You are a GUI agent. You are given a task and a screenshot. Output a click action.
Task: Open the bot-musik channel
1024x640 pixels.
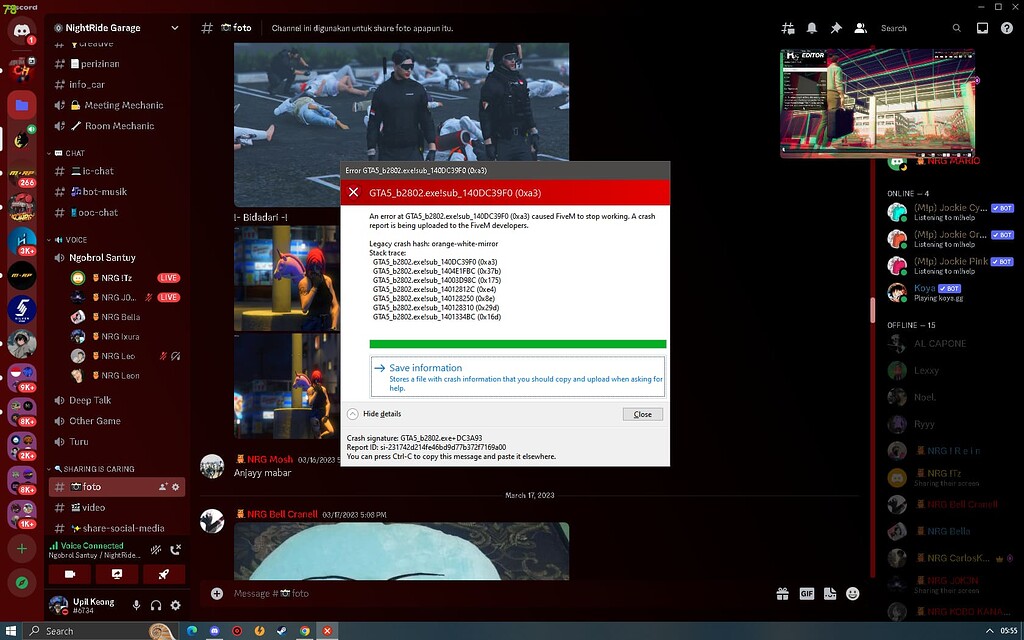tap(116, 192)
